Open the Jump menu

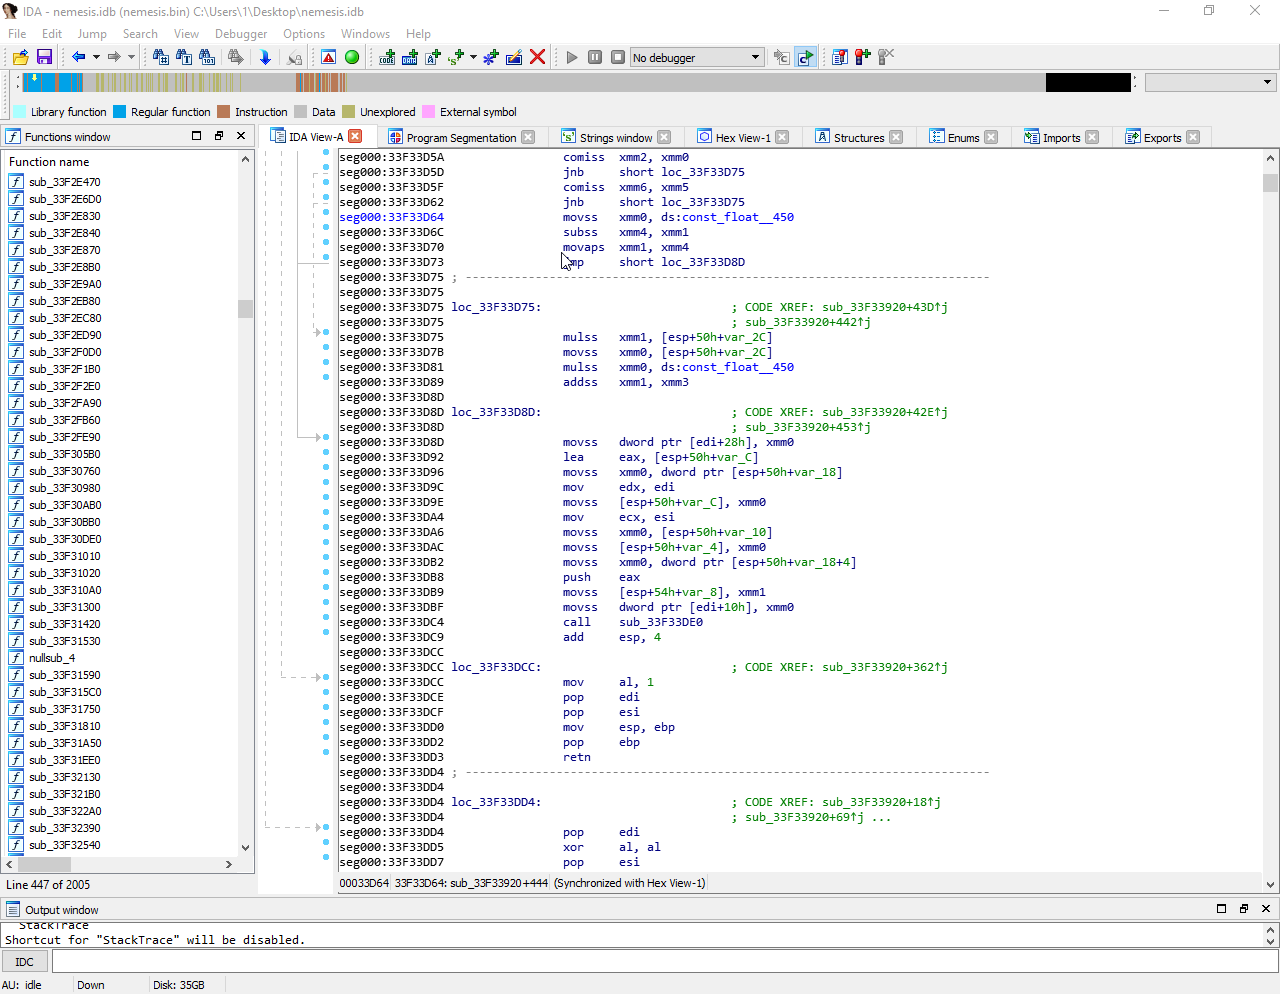pos(92,33)
